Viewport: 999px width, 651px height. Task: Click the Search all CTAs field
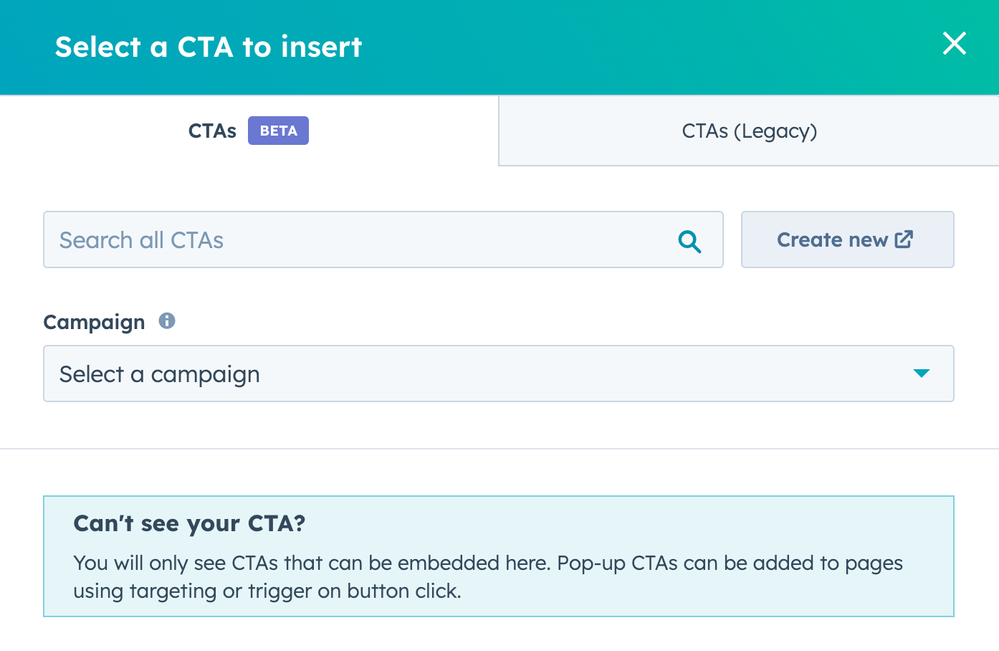(383, 240)
